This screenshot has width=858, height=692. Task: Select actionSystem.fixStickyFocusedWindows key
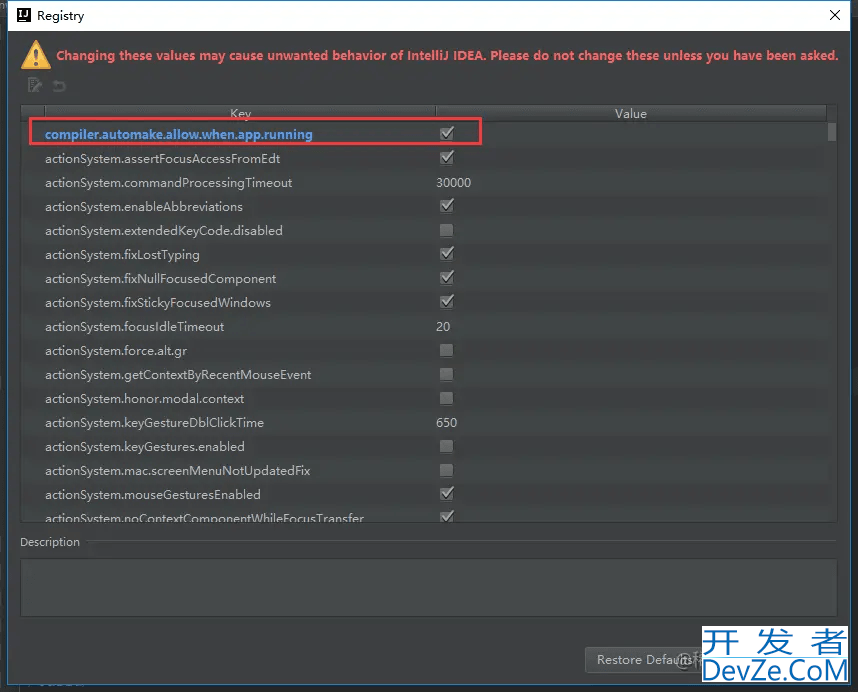[158, 303]
